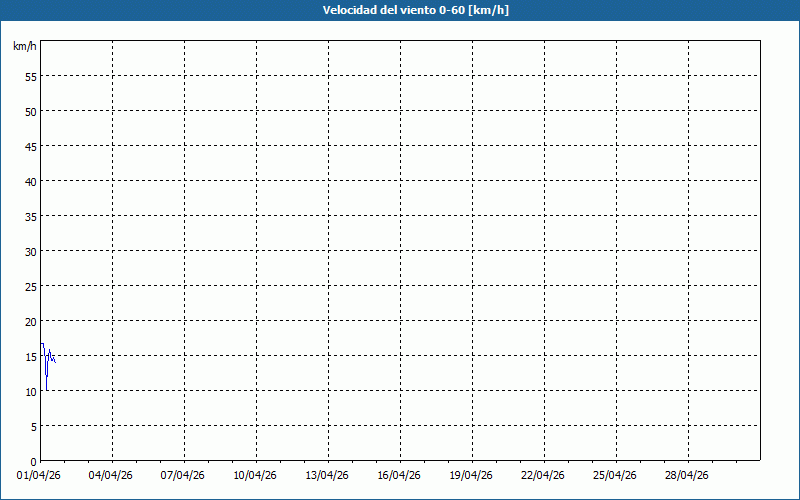Image resolution: width=800 pixels, height=500 pixels.
Task: Click the 28/04/26 date label
Action: click(x=688, y=475)
